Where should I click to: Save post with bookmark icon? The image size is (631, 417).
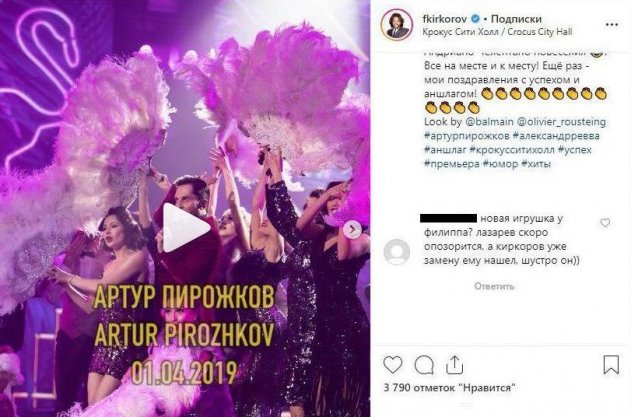(611, 365)
